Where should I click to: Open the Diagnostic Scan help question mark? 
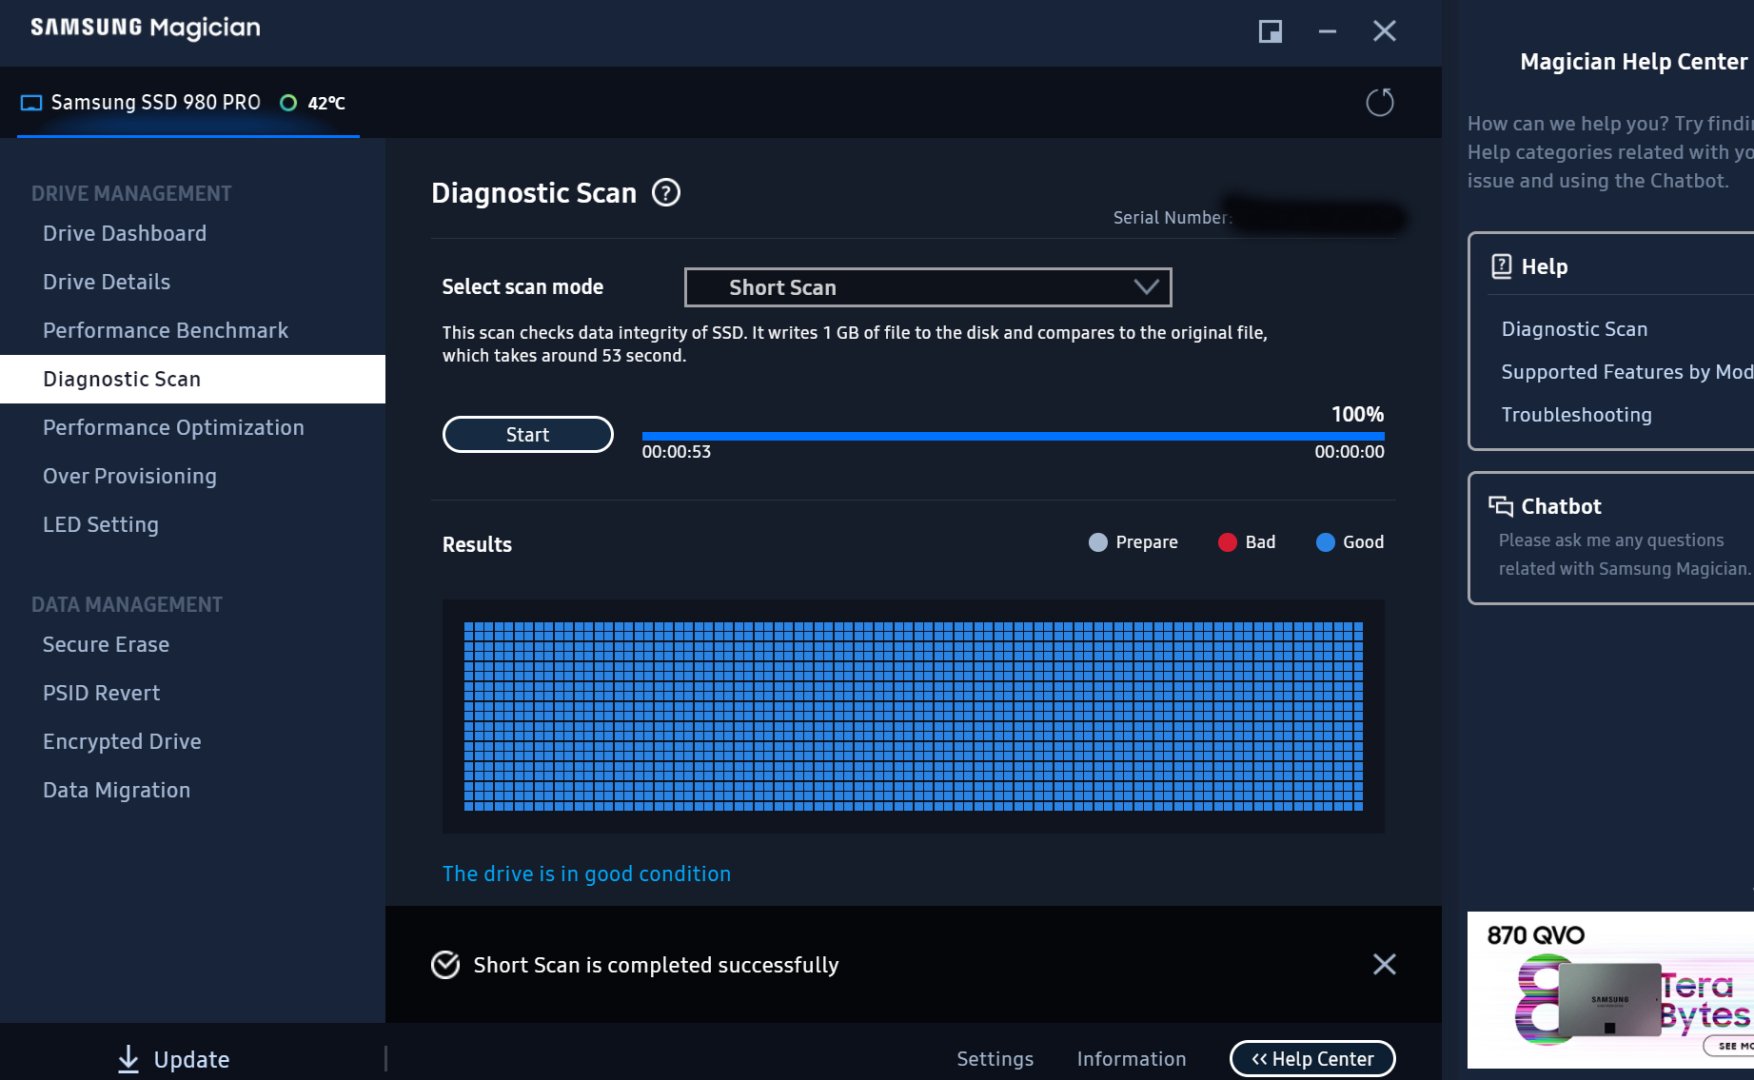coord(666,192)
